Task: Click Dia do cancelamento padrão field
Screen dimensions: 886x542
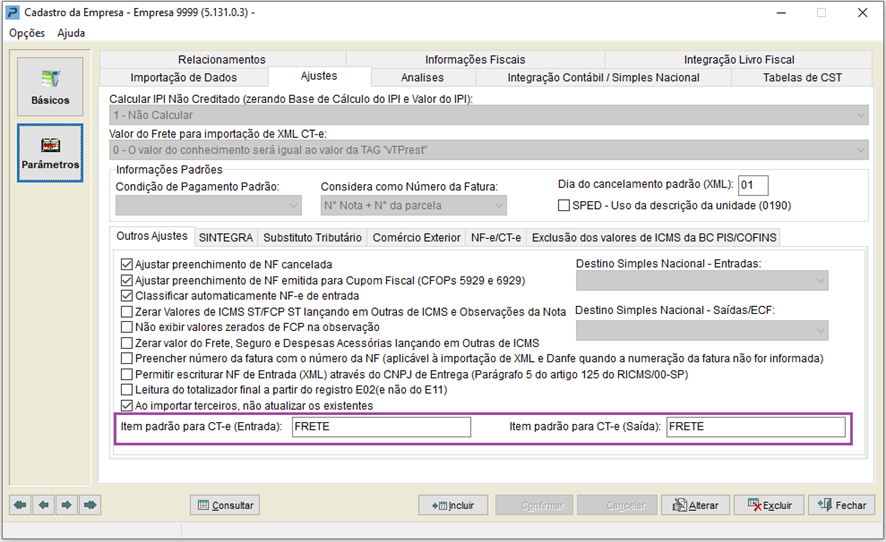Action: [753, 185]
